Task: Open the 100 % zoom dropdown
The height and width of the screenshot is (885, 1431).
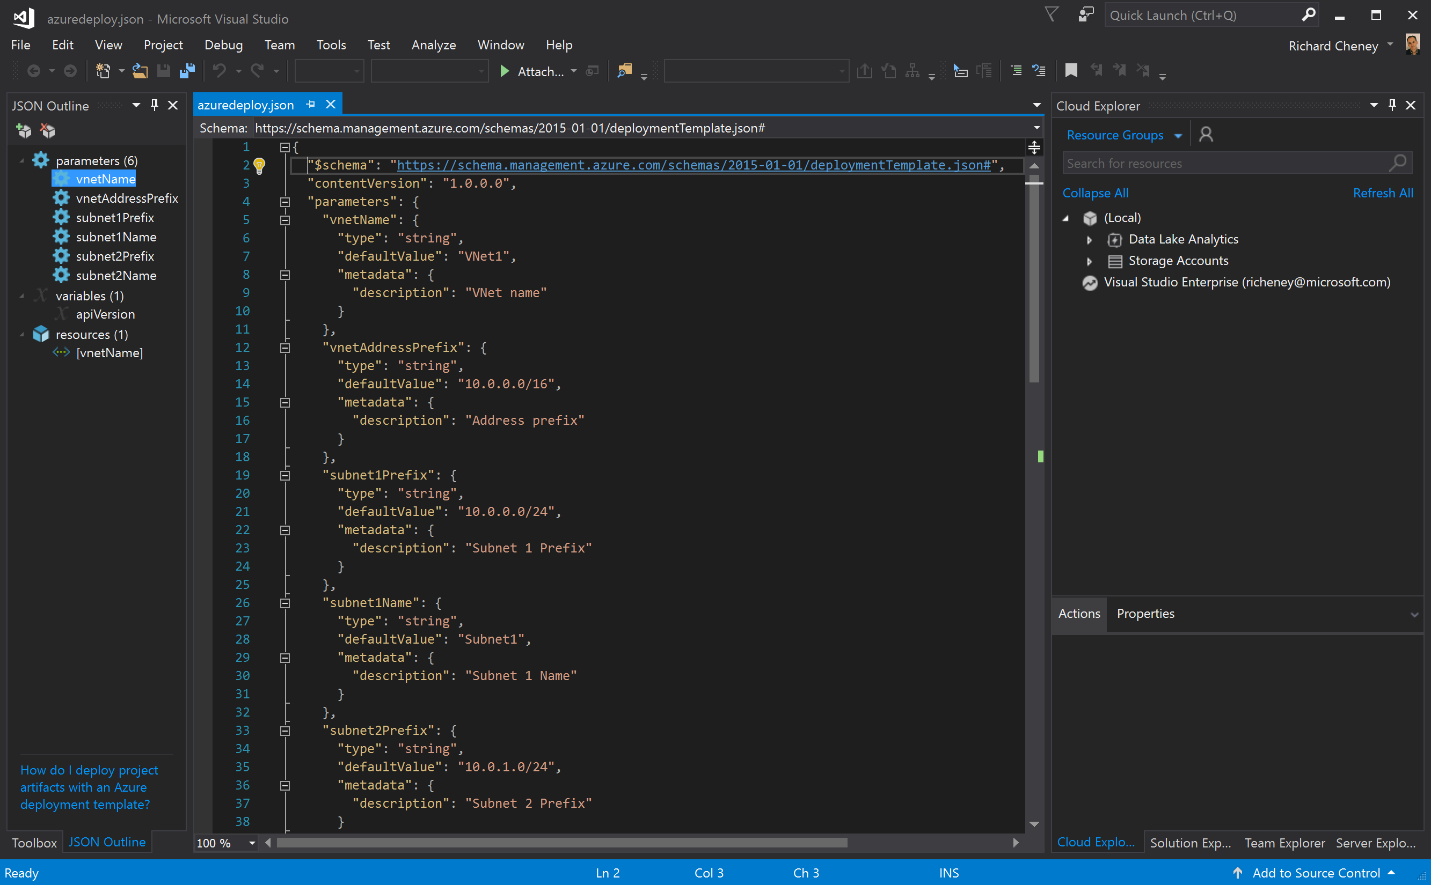Action: [x=252, y=843]
